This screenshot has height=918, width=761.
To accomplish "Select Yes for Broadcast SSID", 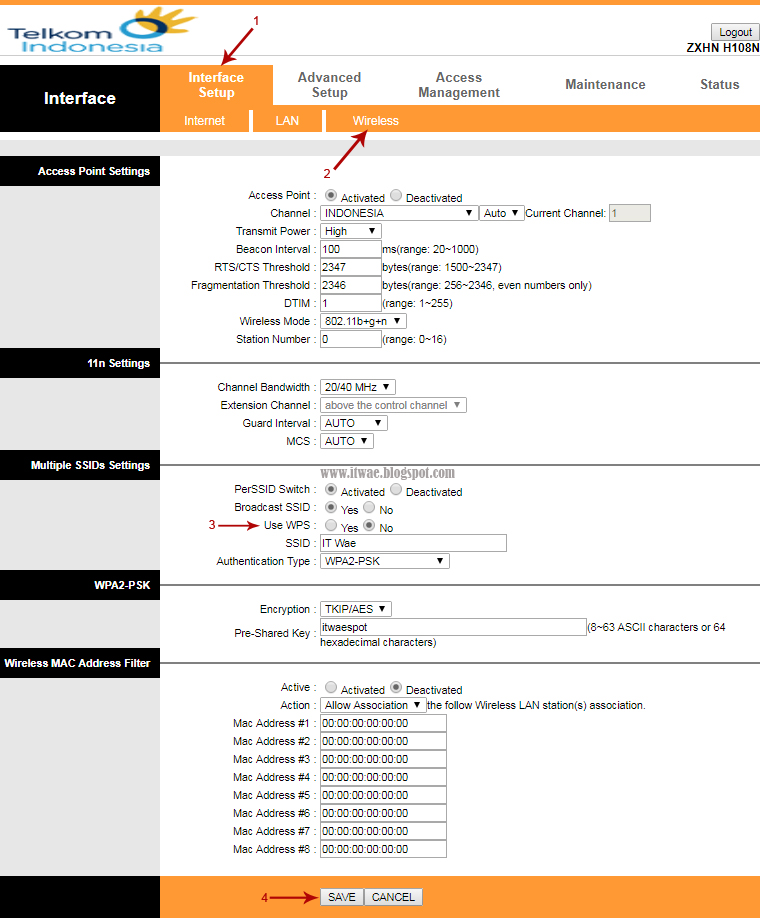I will (331, 507).
